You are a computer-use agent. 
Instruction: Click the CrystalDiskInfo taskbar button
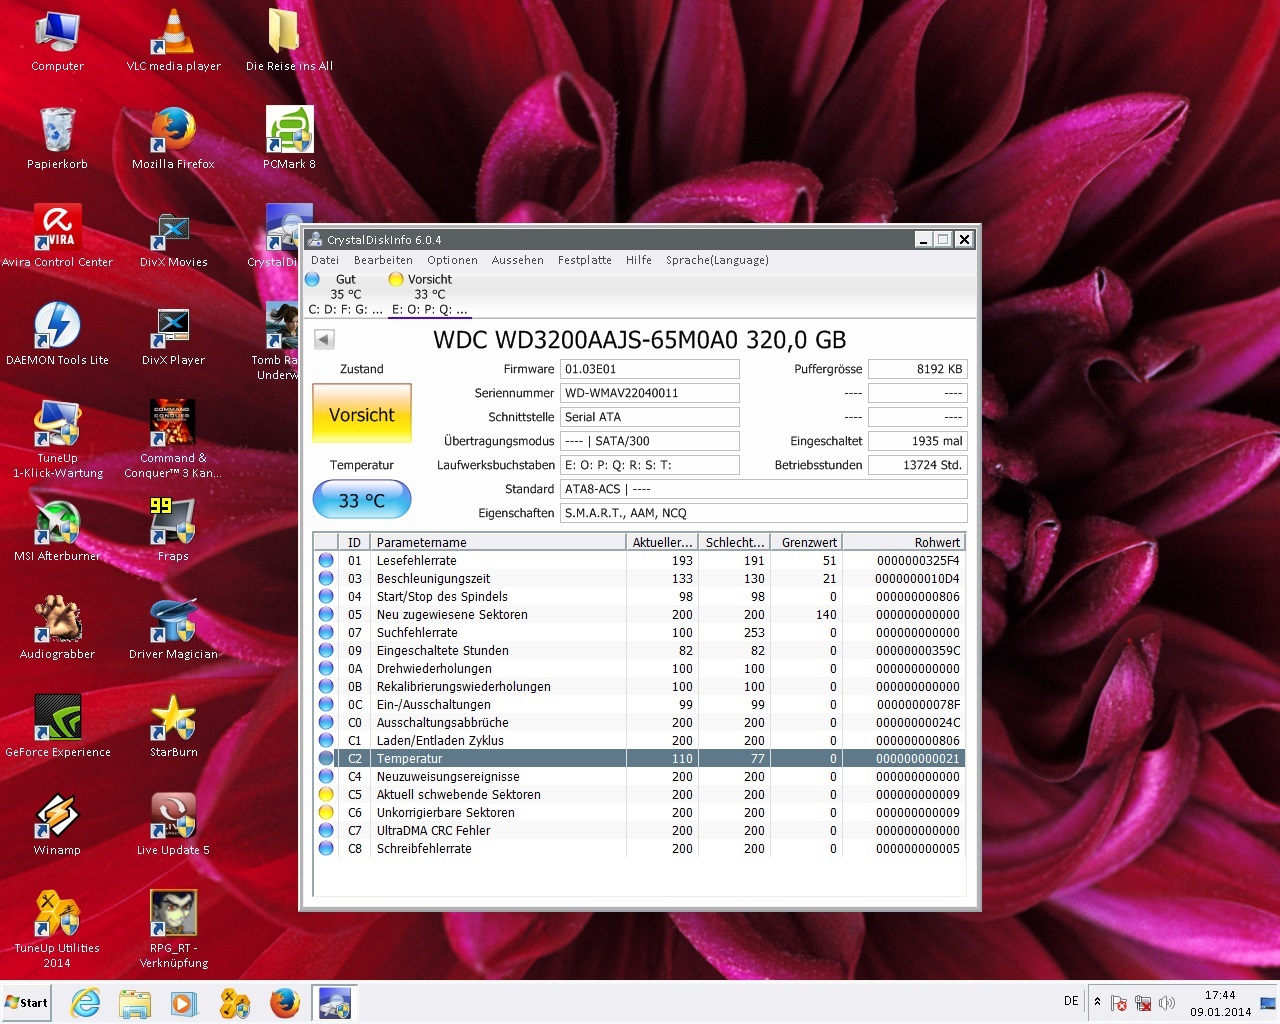pos(335,1002)
